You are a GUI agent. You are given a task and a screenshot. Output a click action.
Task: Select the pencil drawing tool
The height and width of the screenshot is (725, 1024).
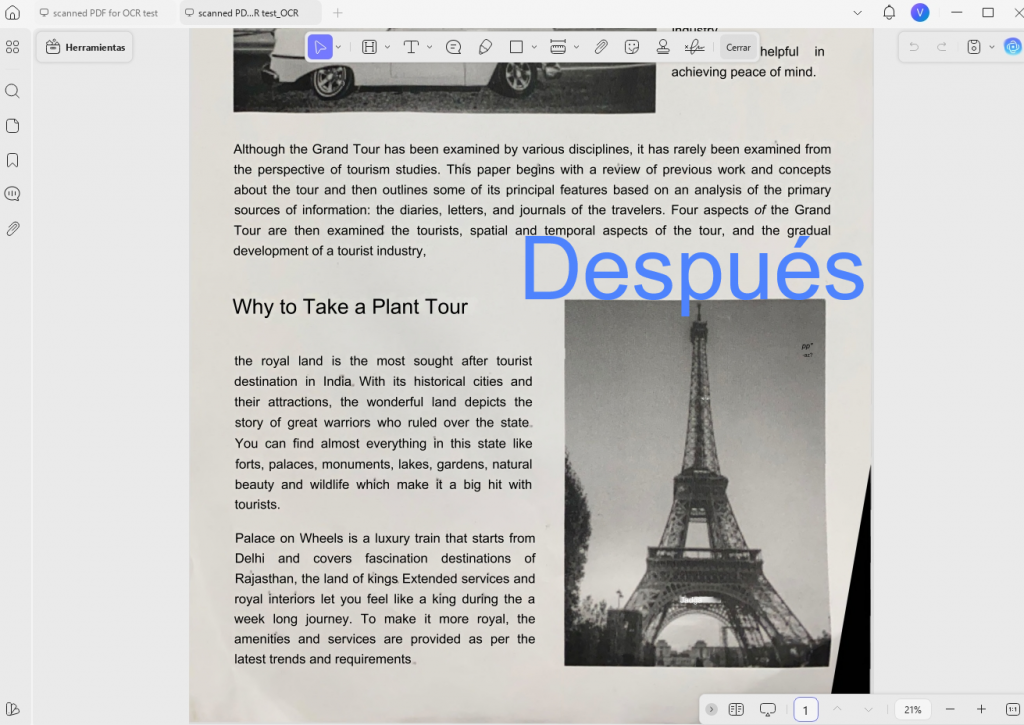pyautogui.click(x=485, y=47)
